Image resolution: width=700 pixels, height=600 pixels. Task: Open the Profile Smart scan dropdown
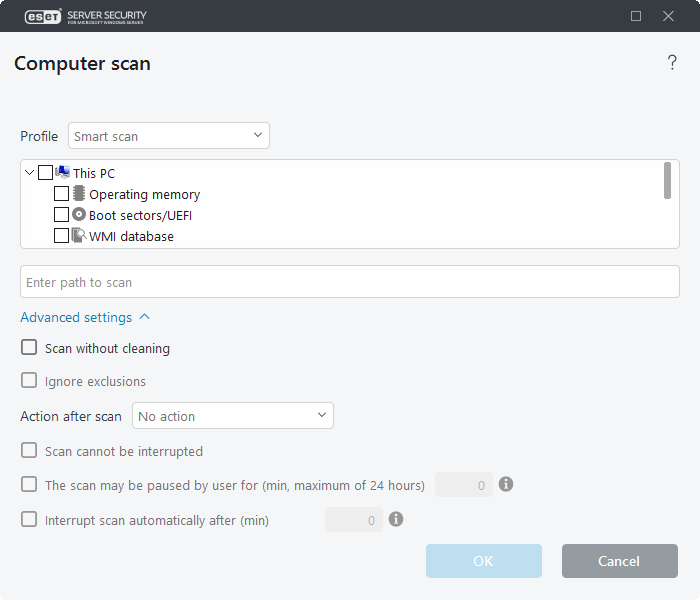pos(169,136)
